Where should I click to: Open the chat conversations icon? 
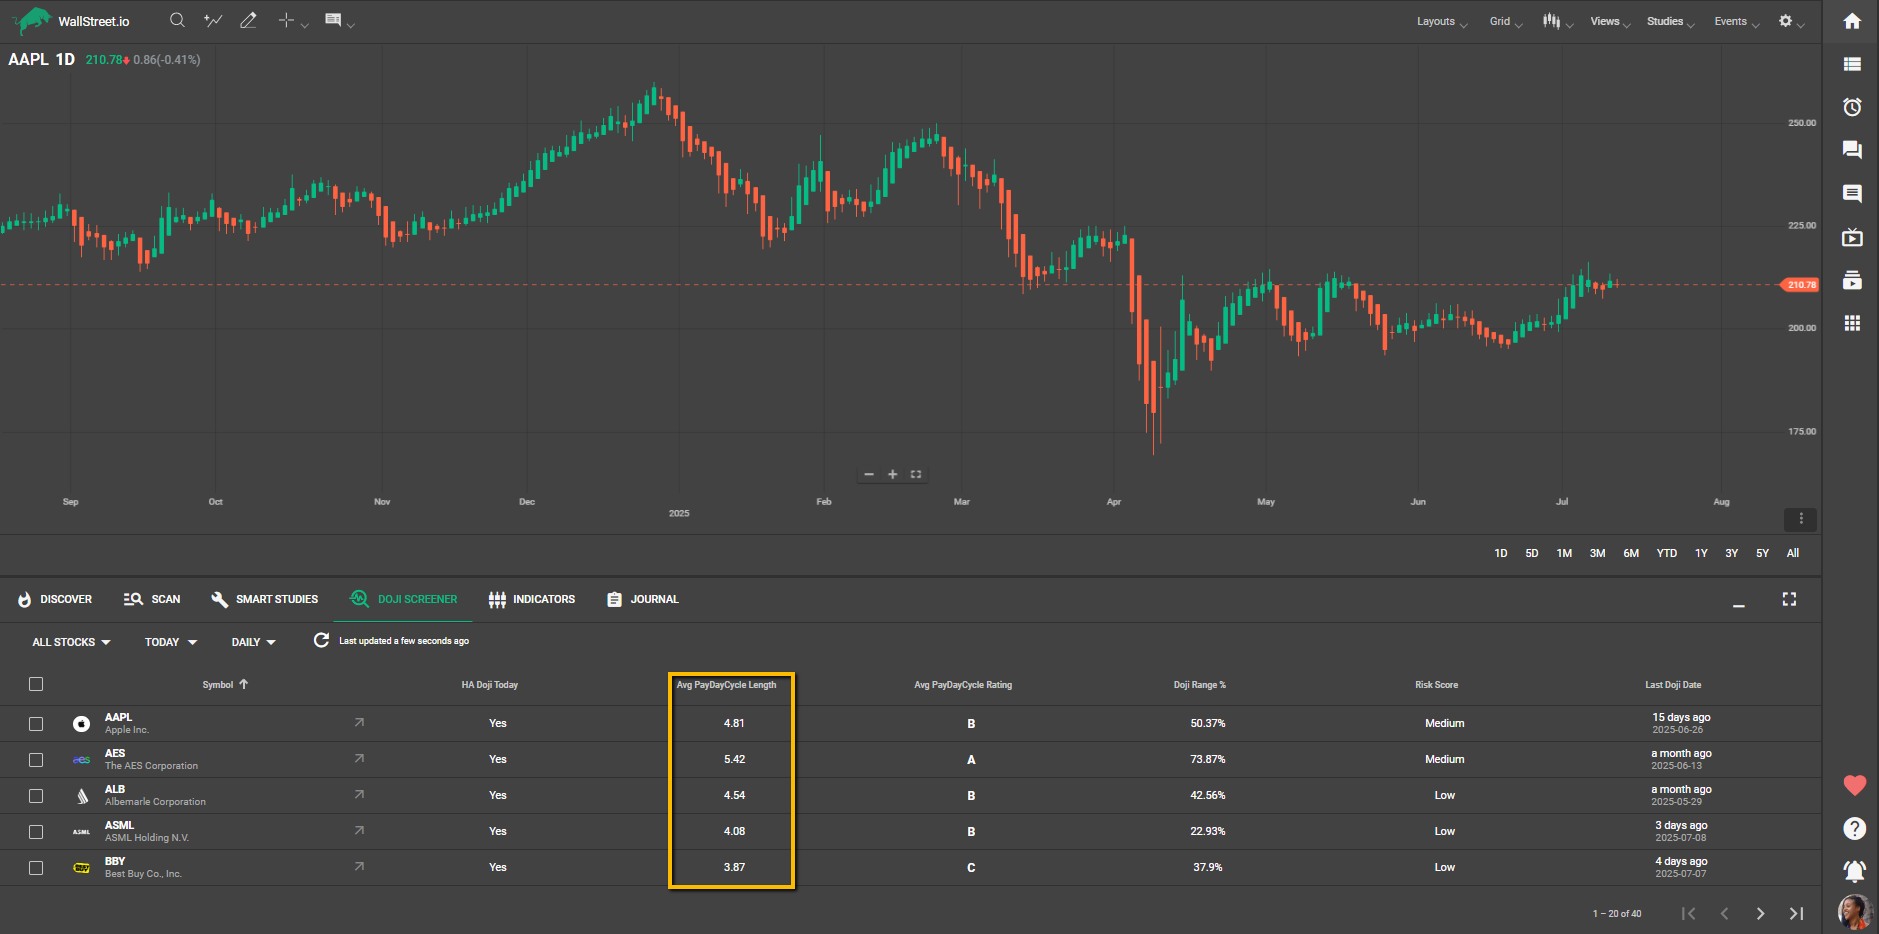coord(1852,150)
